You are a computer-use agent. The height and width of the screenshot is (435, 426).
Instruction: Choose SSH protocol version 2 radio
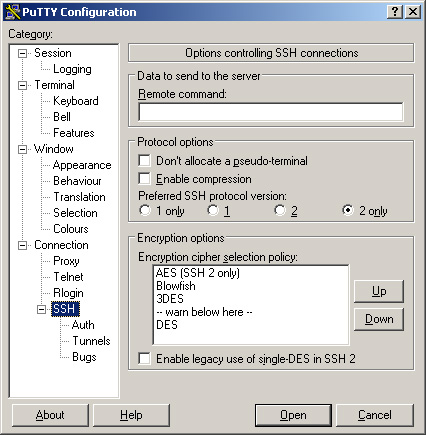pos(280,210)
